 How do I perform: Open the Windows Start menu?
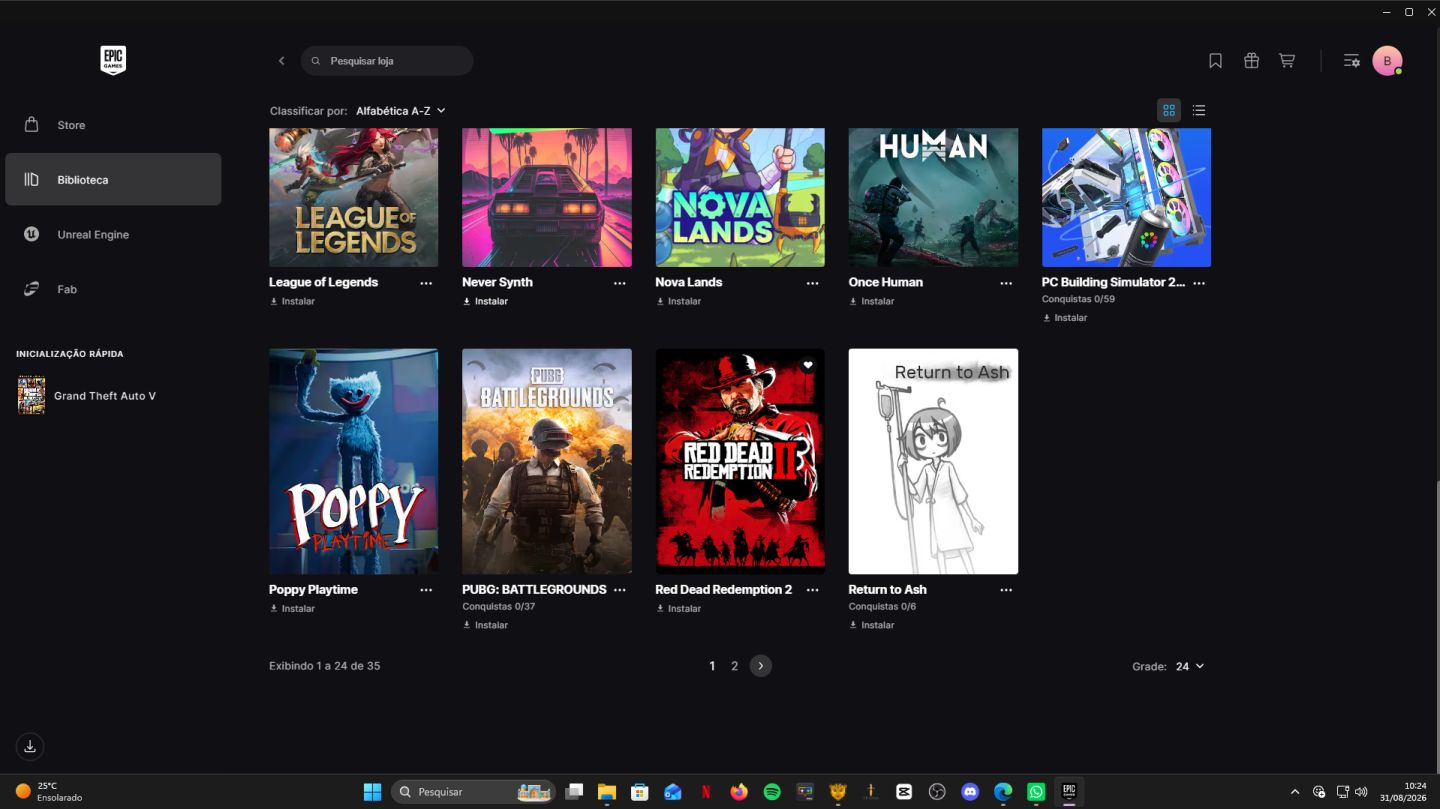(x=372, y=792)
